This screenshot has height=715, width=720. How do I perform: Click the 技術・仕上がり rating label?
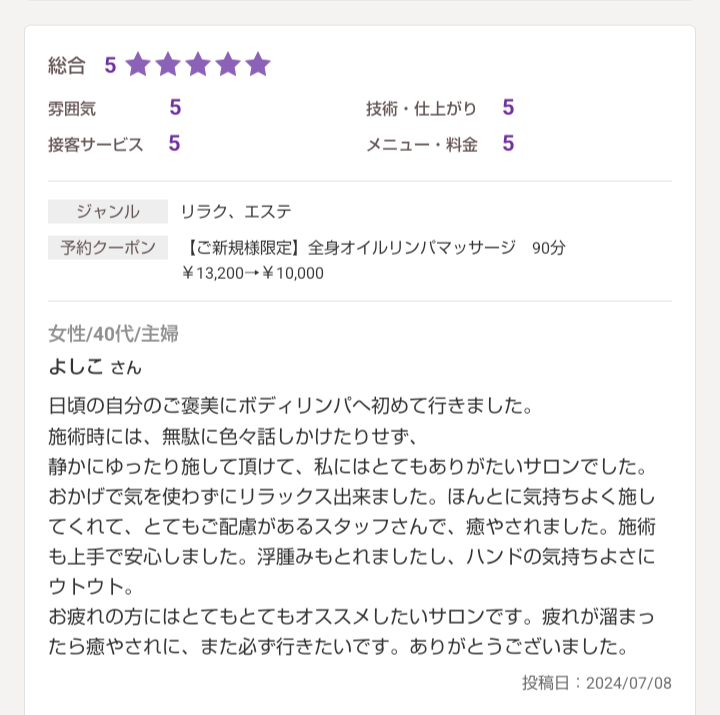point(421,109)
